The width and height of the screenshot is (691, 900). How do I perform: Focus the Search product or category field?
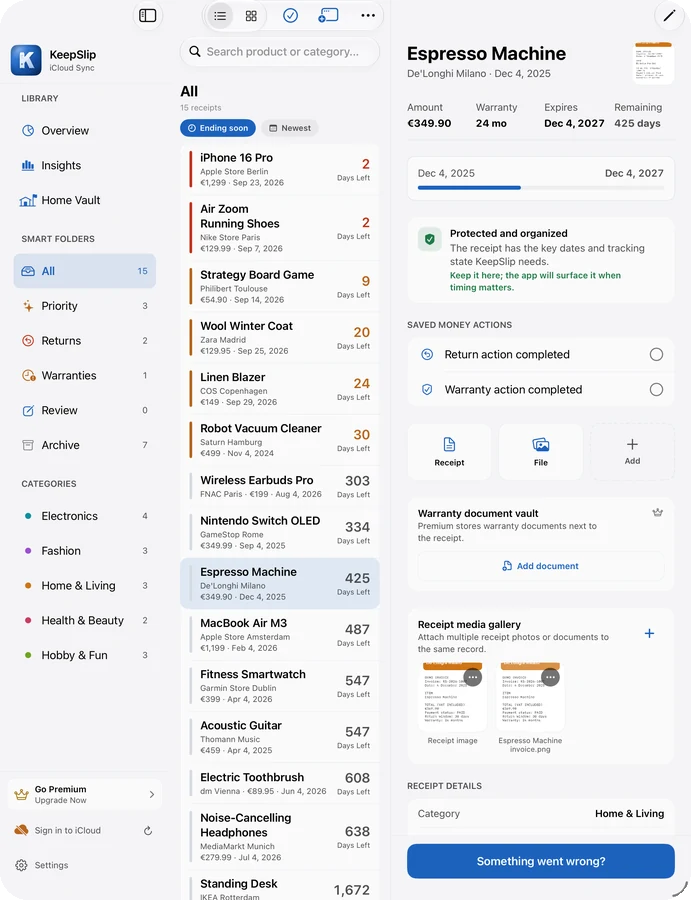click(279, 52)
